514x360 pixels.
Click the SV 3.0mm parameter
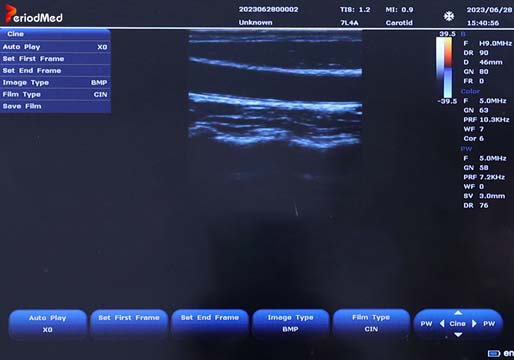tap(484, 196)
